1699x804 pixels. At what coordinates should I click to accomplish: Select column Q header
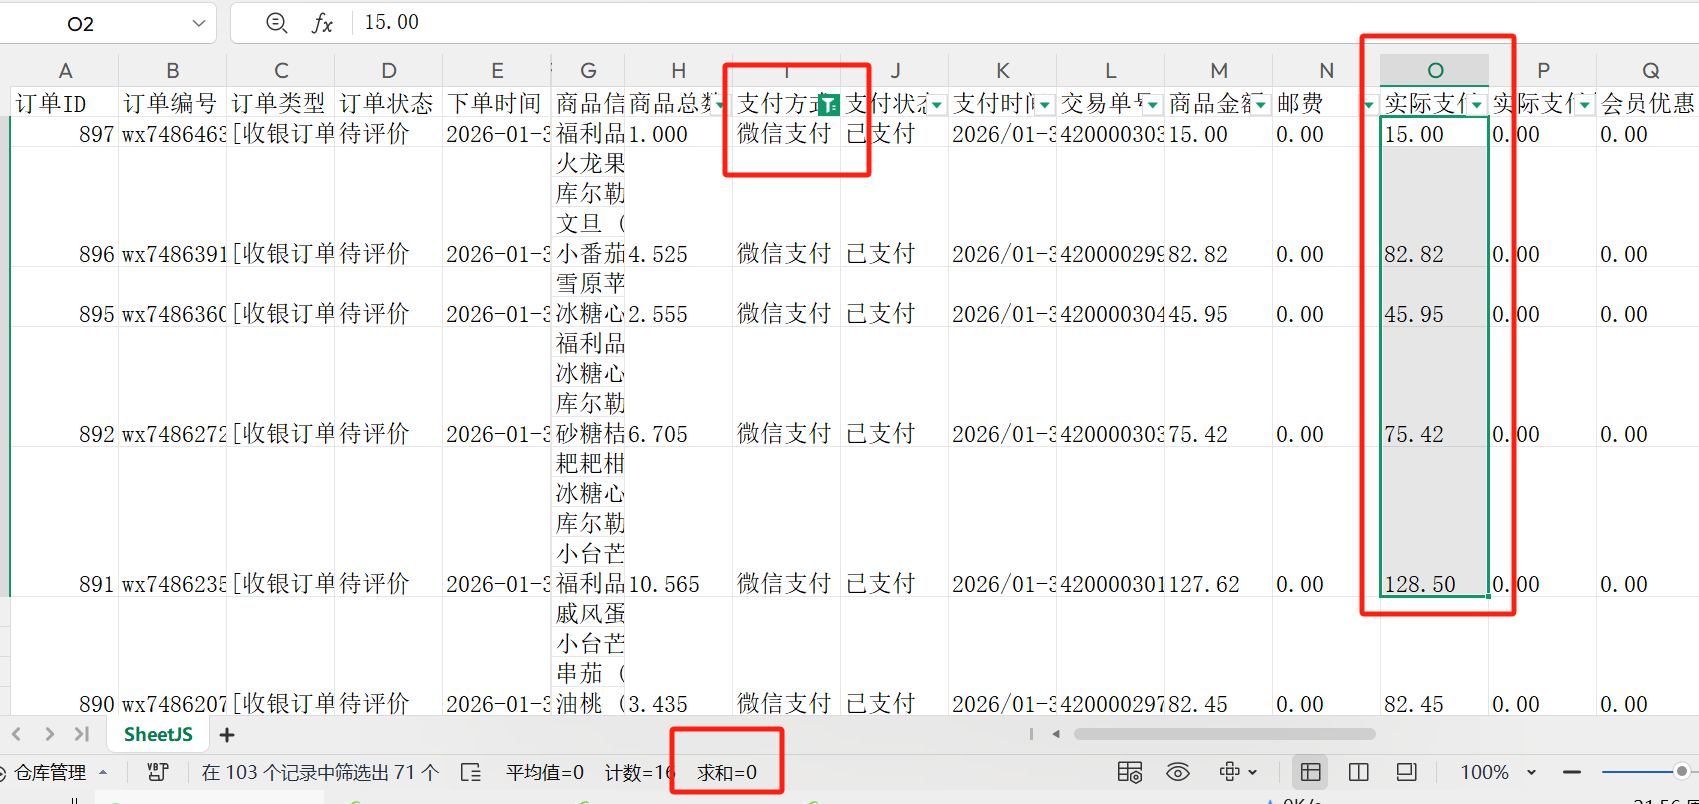(x=1648, y=70)
